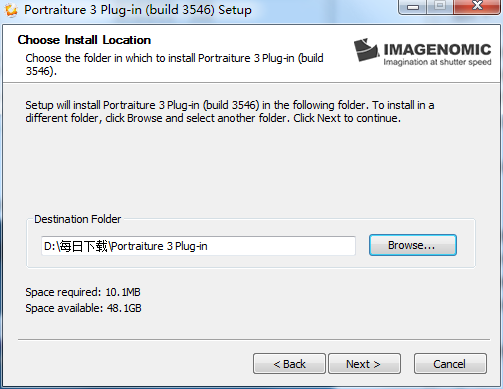Click the Destination Folder group label

pos(77,219)
